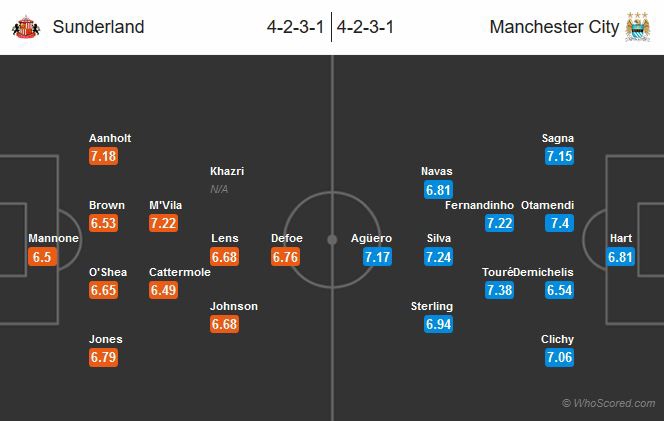Viewport: 664px width, 421px height.
Task: Click Cattermole's 6.49 rating badge
Action: click(x=164, y=290)
